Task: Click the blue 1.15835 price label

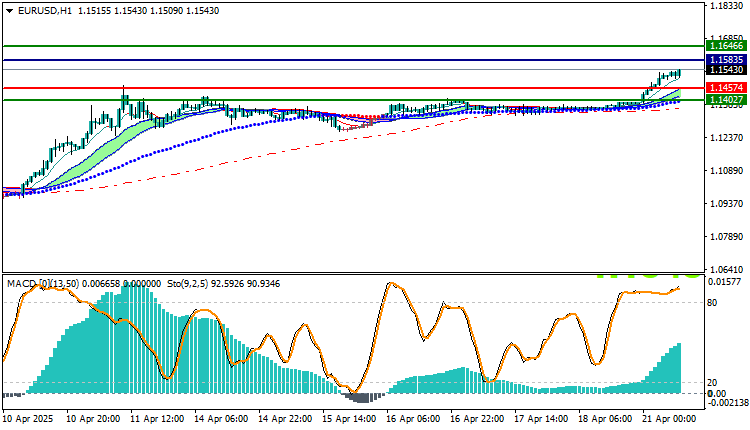Action: coord(727,60)
